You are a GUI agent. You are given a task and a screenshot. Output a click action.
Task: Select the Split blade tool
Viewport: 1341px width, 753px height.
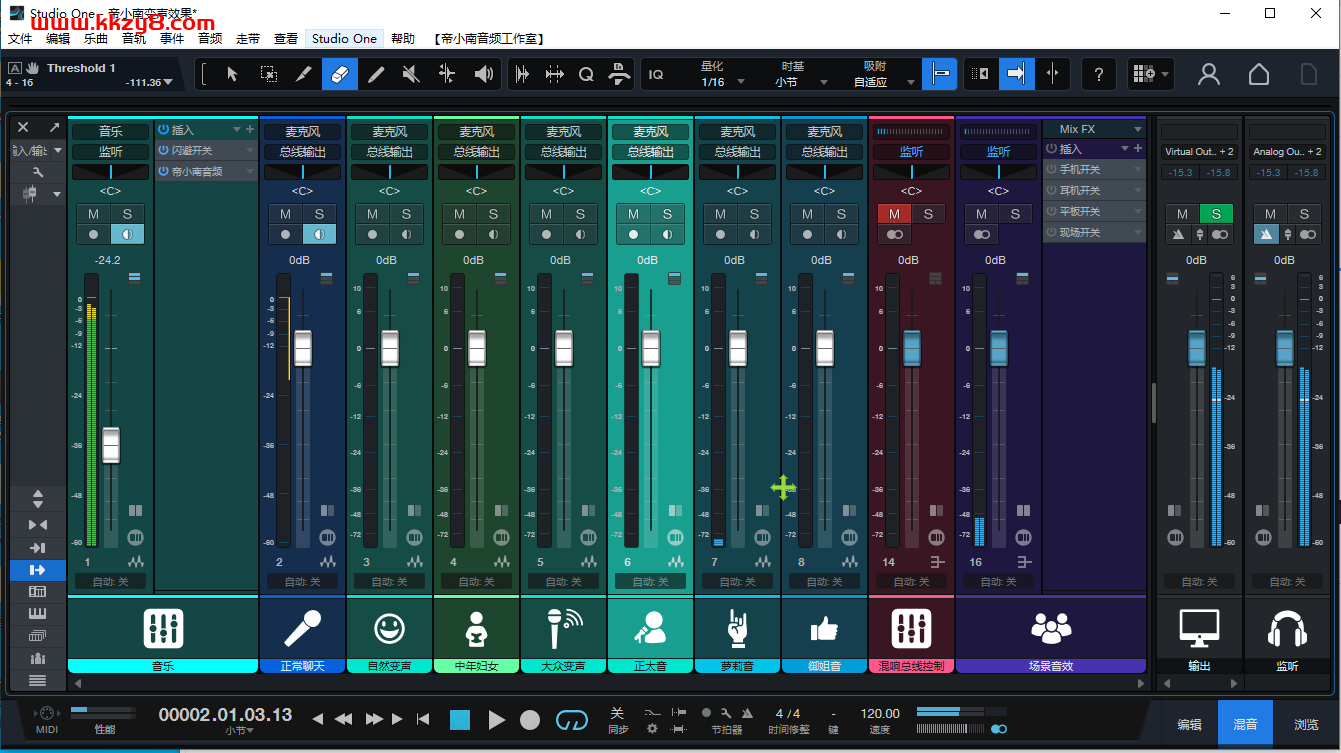tap(304, 74)
